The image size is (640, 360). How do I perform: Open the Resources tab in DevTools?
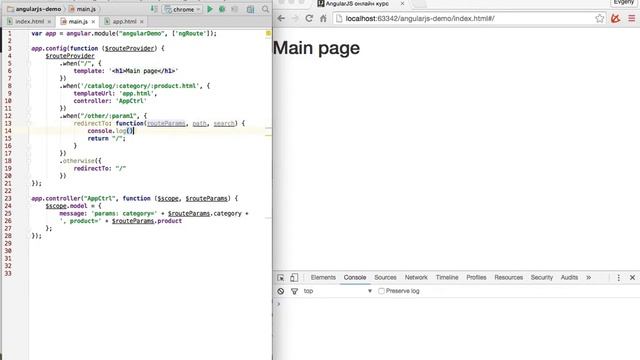[x=509, y=278]
